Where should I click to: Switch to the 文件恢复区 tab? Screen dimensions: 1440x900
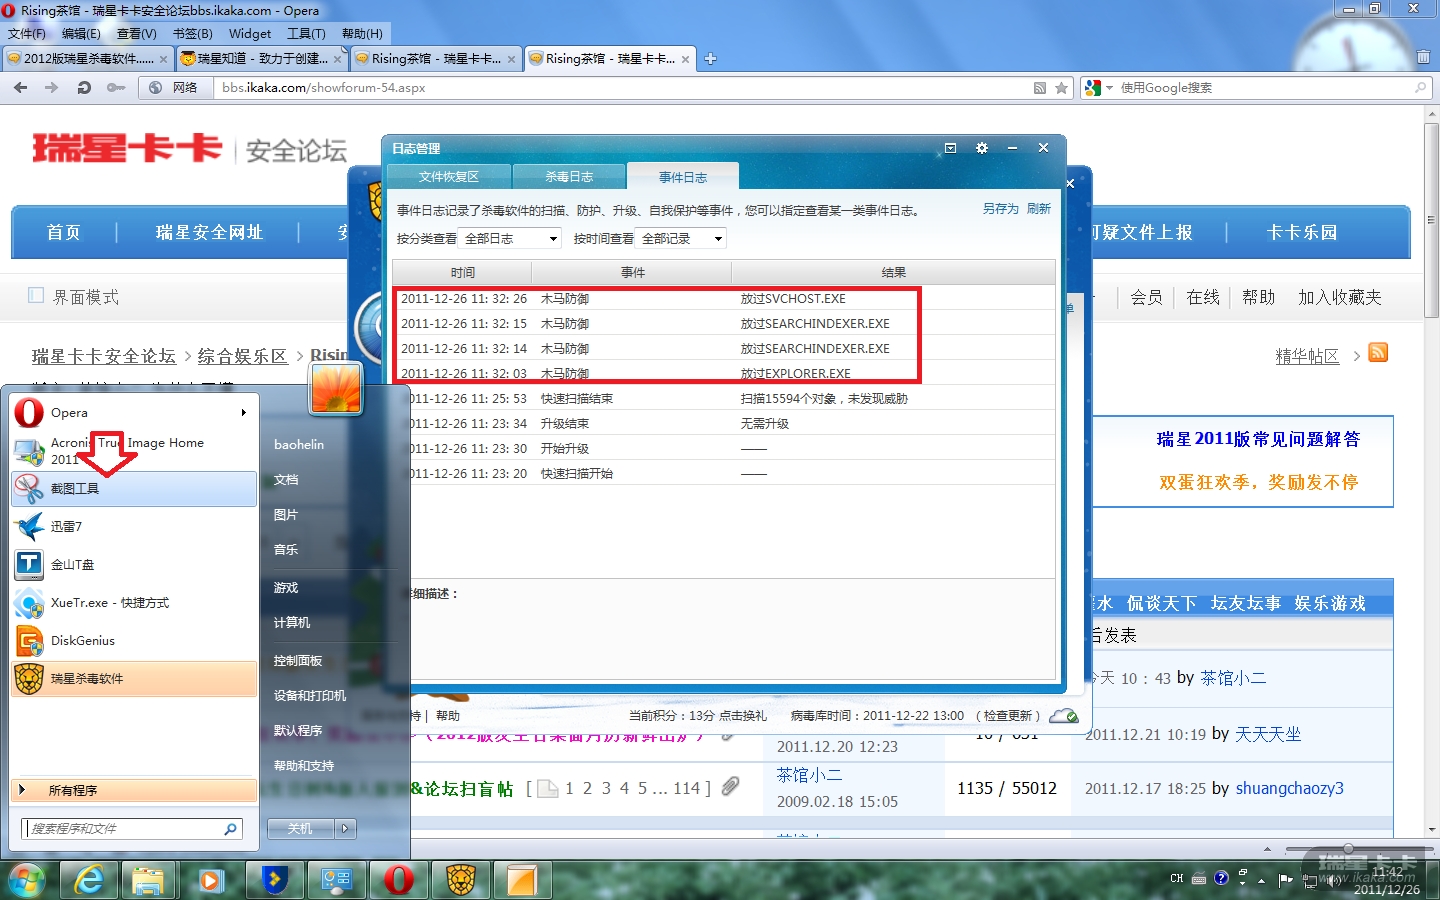pyautogui.click(x=449, y=177)
